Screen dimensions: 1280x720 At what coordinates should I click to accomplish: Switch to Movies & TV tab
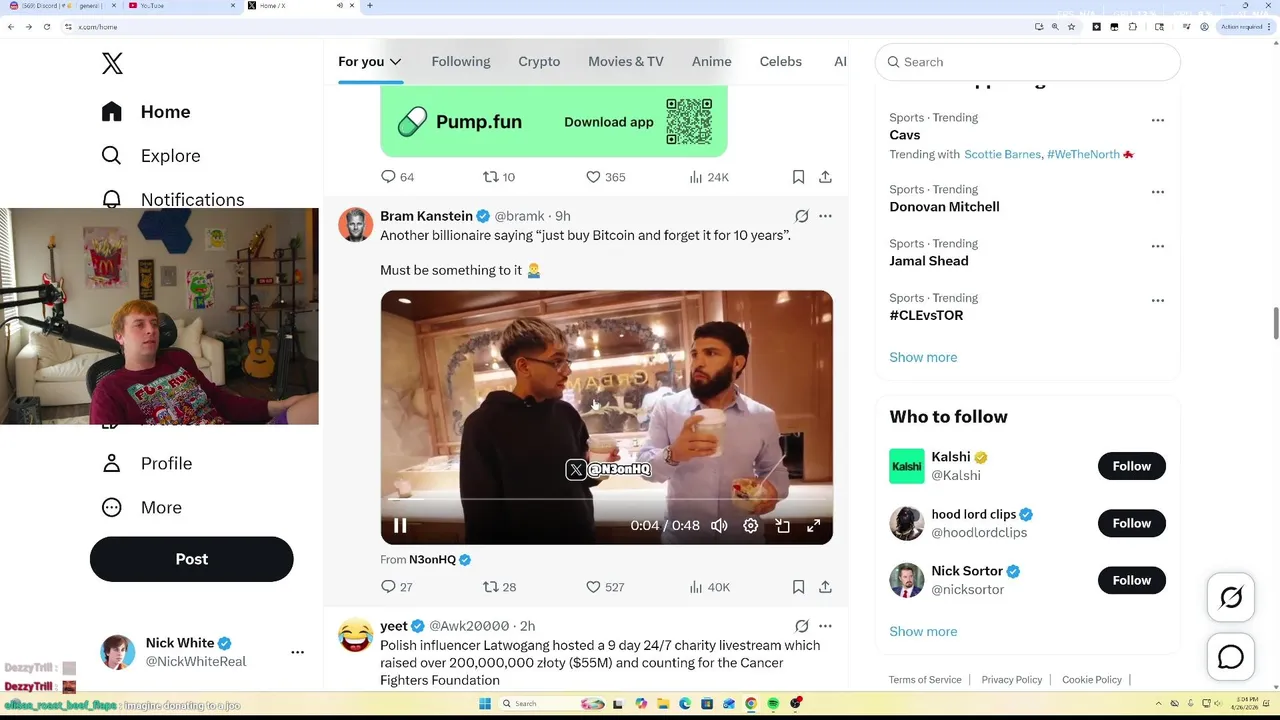pos(626,62)
